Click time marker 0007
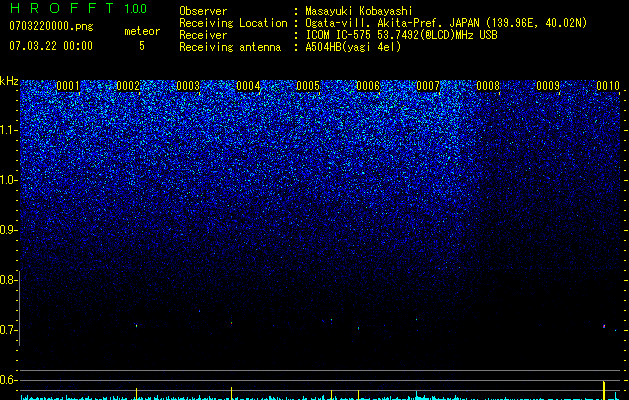This screenshot has height=400, width=629. coord(428,86)
